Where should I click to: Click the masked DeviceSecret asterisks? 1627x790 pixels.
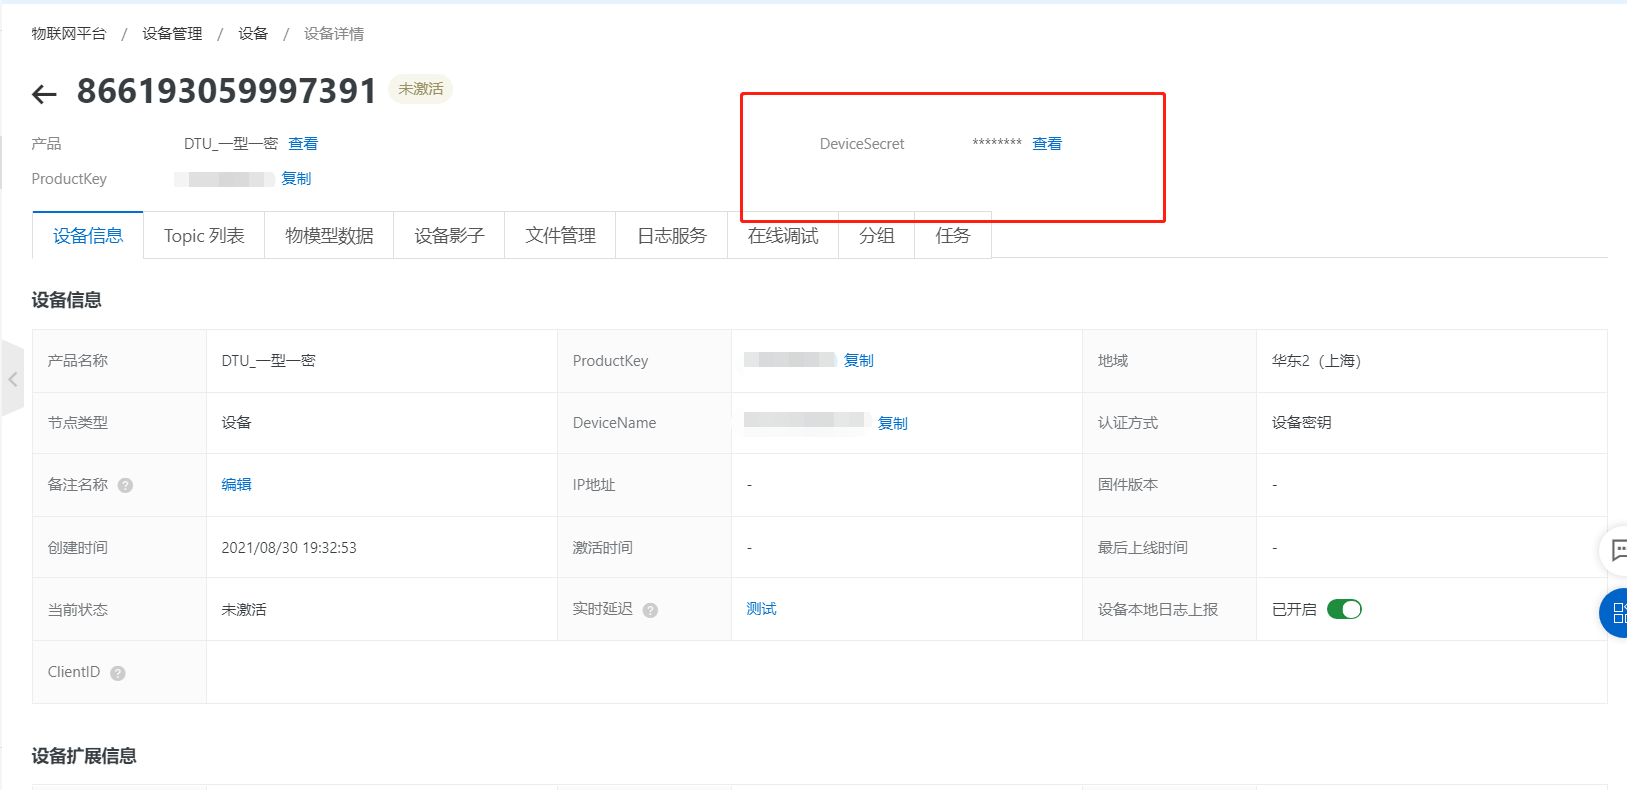[x=997, y=144]
